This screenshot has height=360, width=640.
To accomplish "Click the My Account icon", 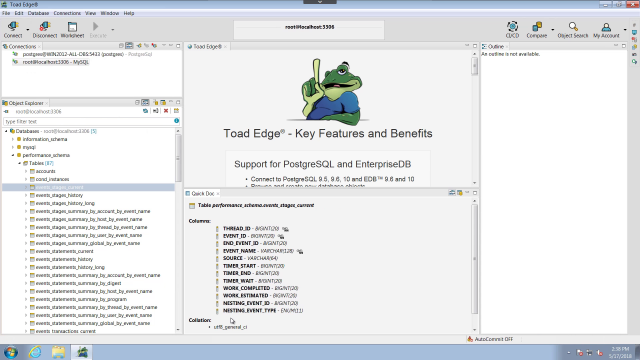I will (x=606, y=27).
